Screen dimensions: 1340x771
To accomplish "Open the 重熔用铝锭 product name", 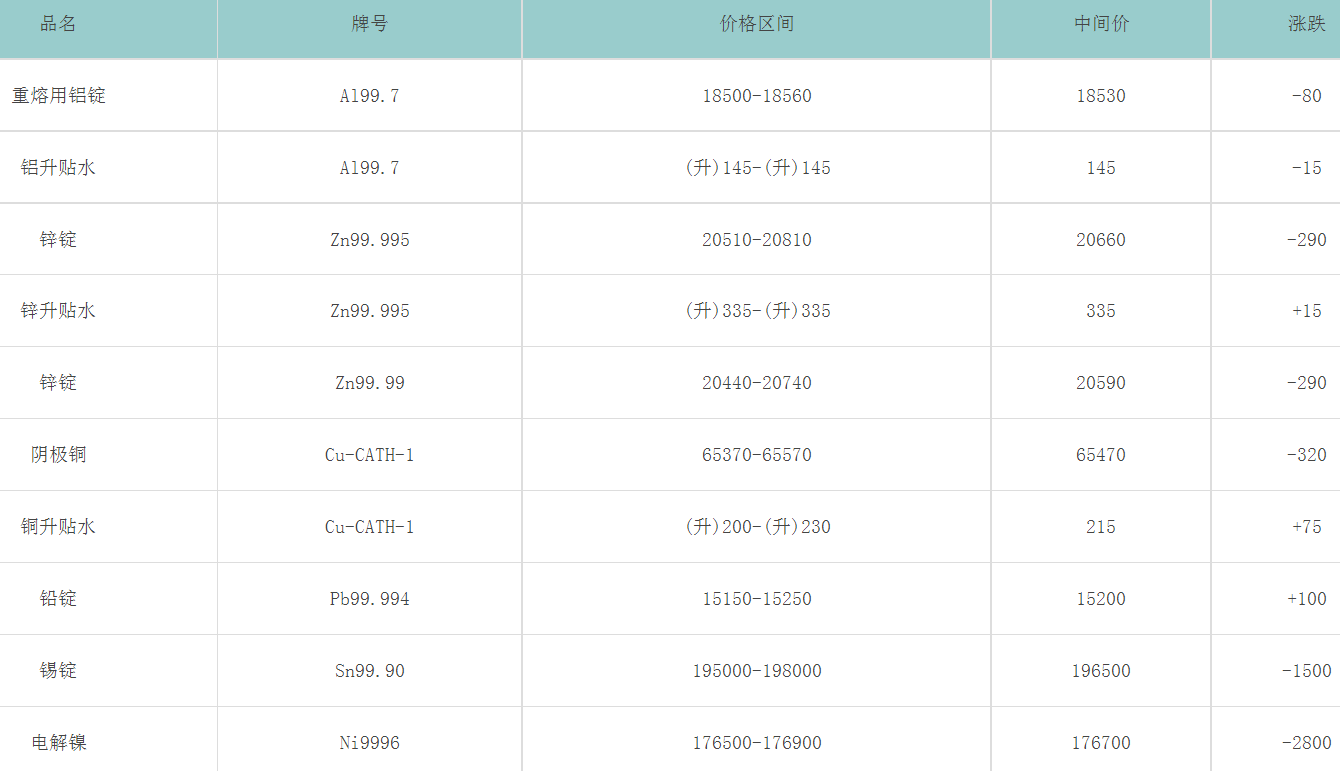I will coord(58,96).
